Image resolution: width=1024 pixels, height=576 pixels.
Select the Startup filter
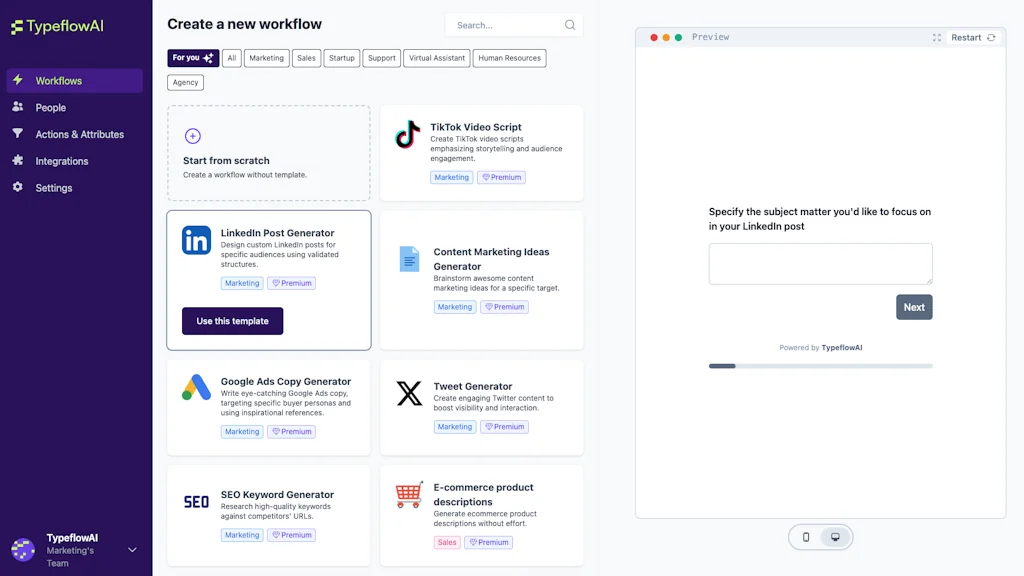342,58
